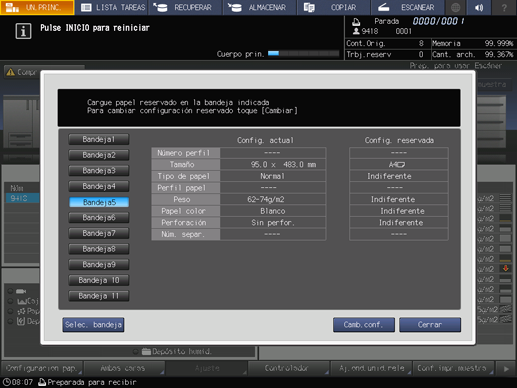517x388 pixels.
Task: Click the speaker volume icon
Action: click(479, 7)
